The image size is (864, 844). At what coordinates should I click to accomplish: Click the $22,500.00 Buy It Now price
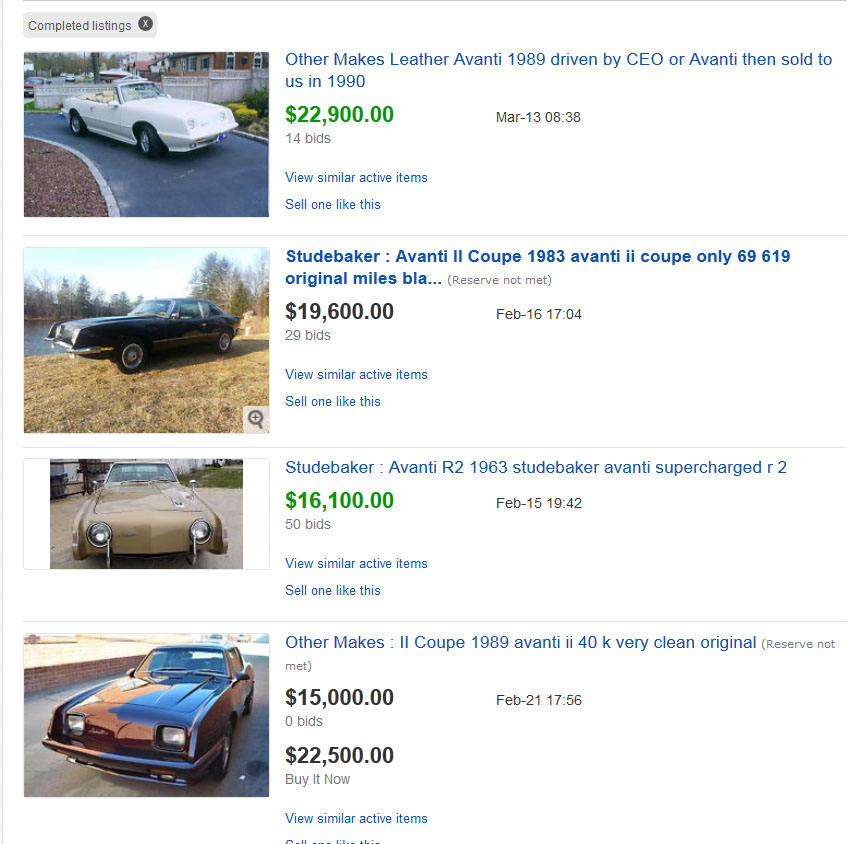point(339,756)
